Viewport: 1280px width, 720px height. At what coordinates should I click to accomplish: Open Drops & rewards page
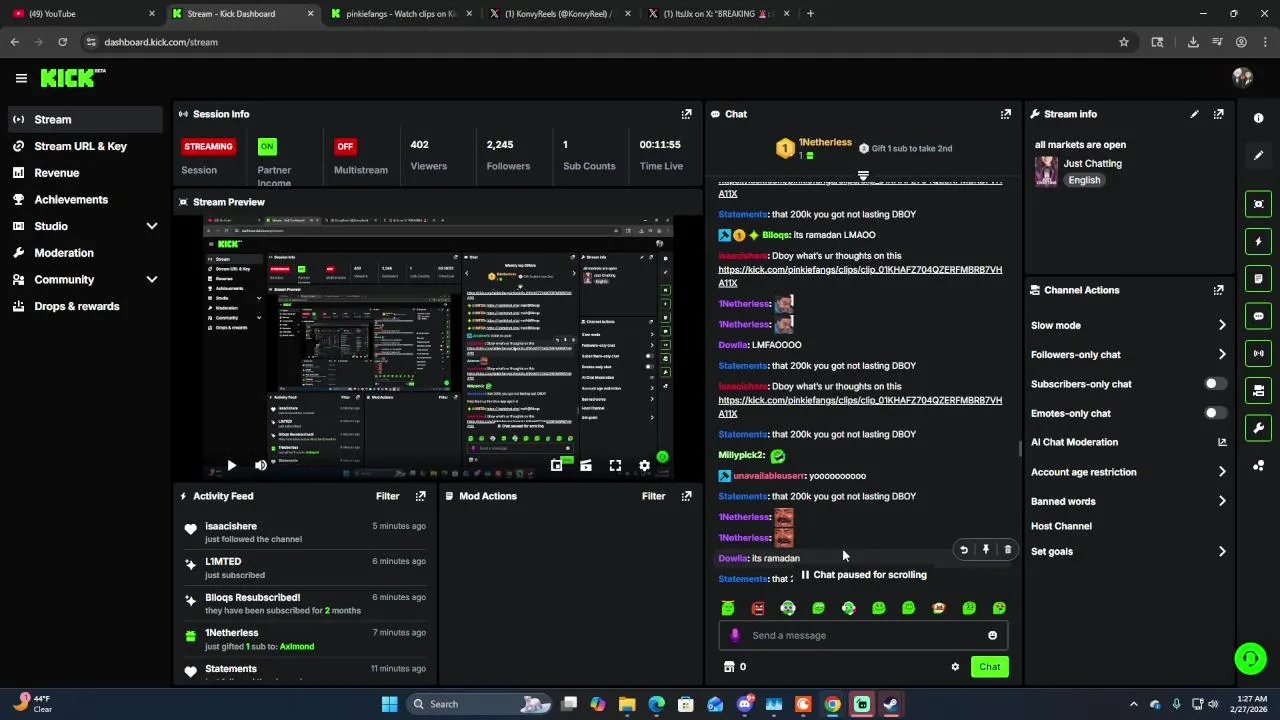pos(84,306)
